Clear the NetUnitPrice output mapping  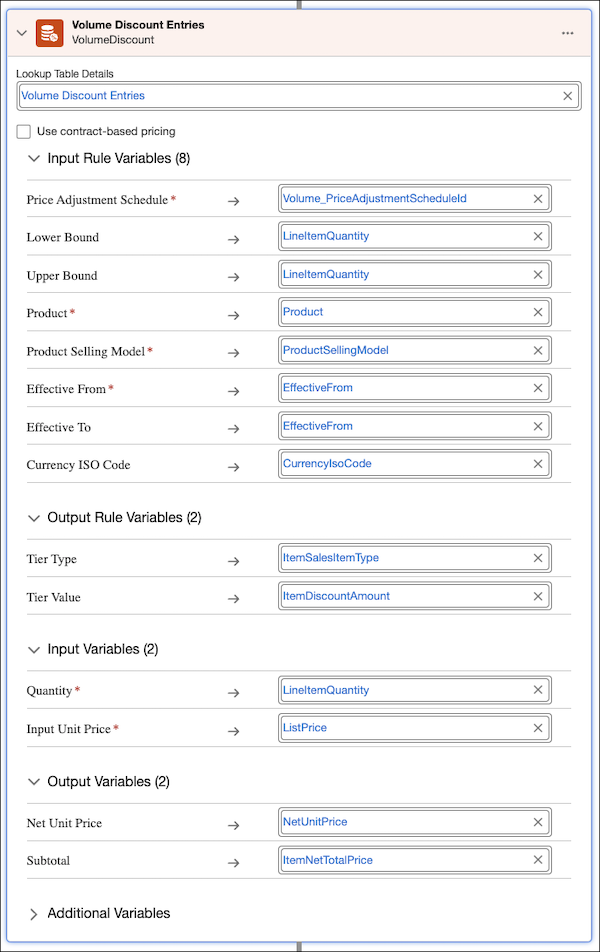[x=538, y=822]
